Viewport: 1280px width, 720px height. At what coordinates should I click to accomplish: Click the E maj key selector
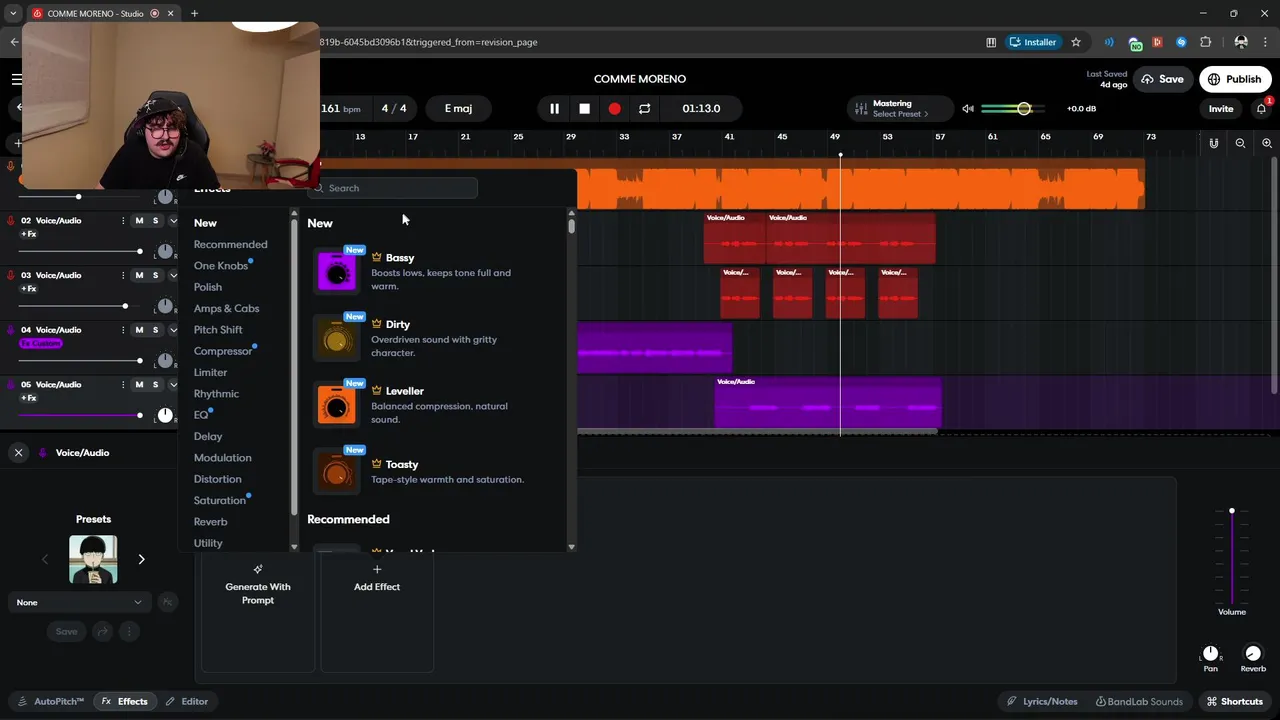tap(458, 108)
